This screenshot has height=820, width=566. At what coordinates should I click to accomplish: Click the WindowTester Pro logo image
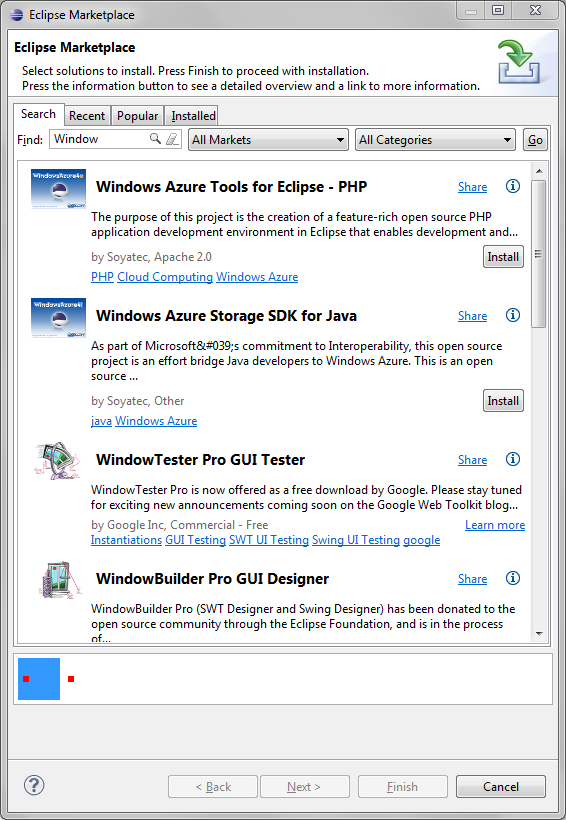[58, 461]
